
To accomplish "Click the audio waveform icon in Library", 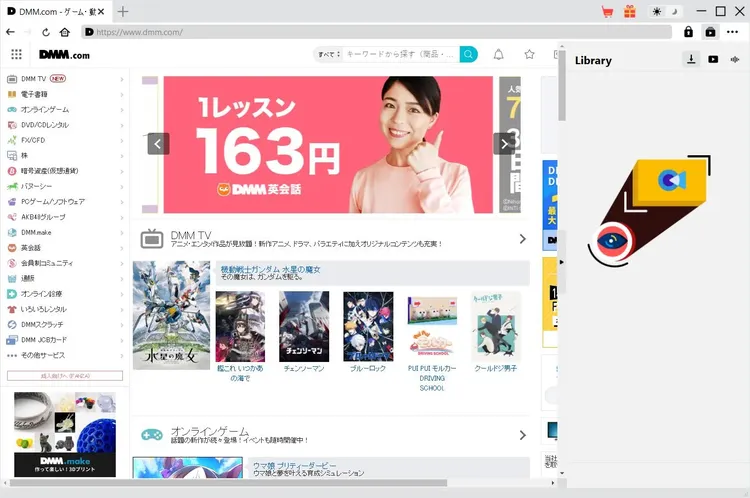I will pyautogui.click(x=736, y=60).
